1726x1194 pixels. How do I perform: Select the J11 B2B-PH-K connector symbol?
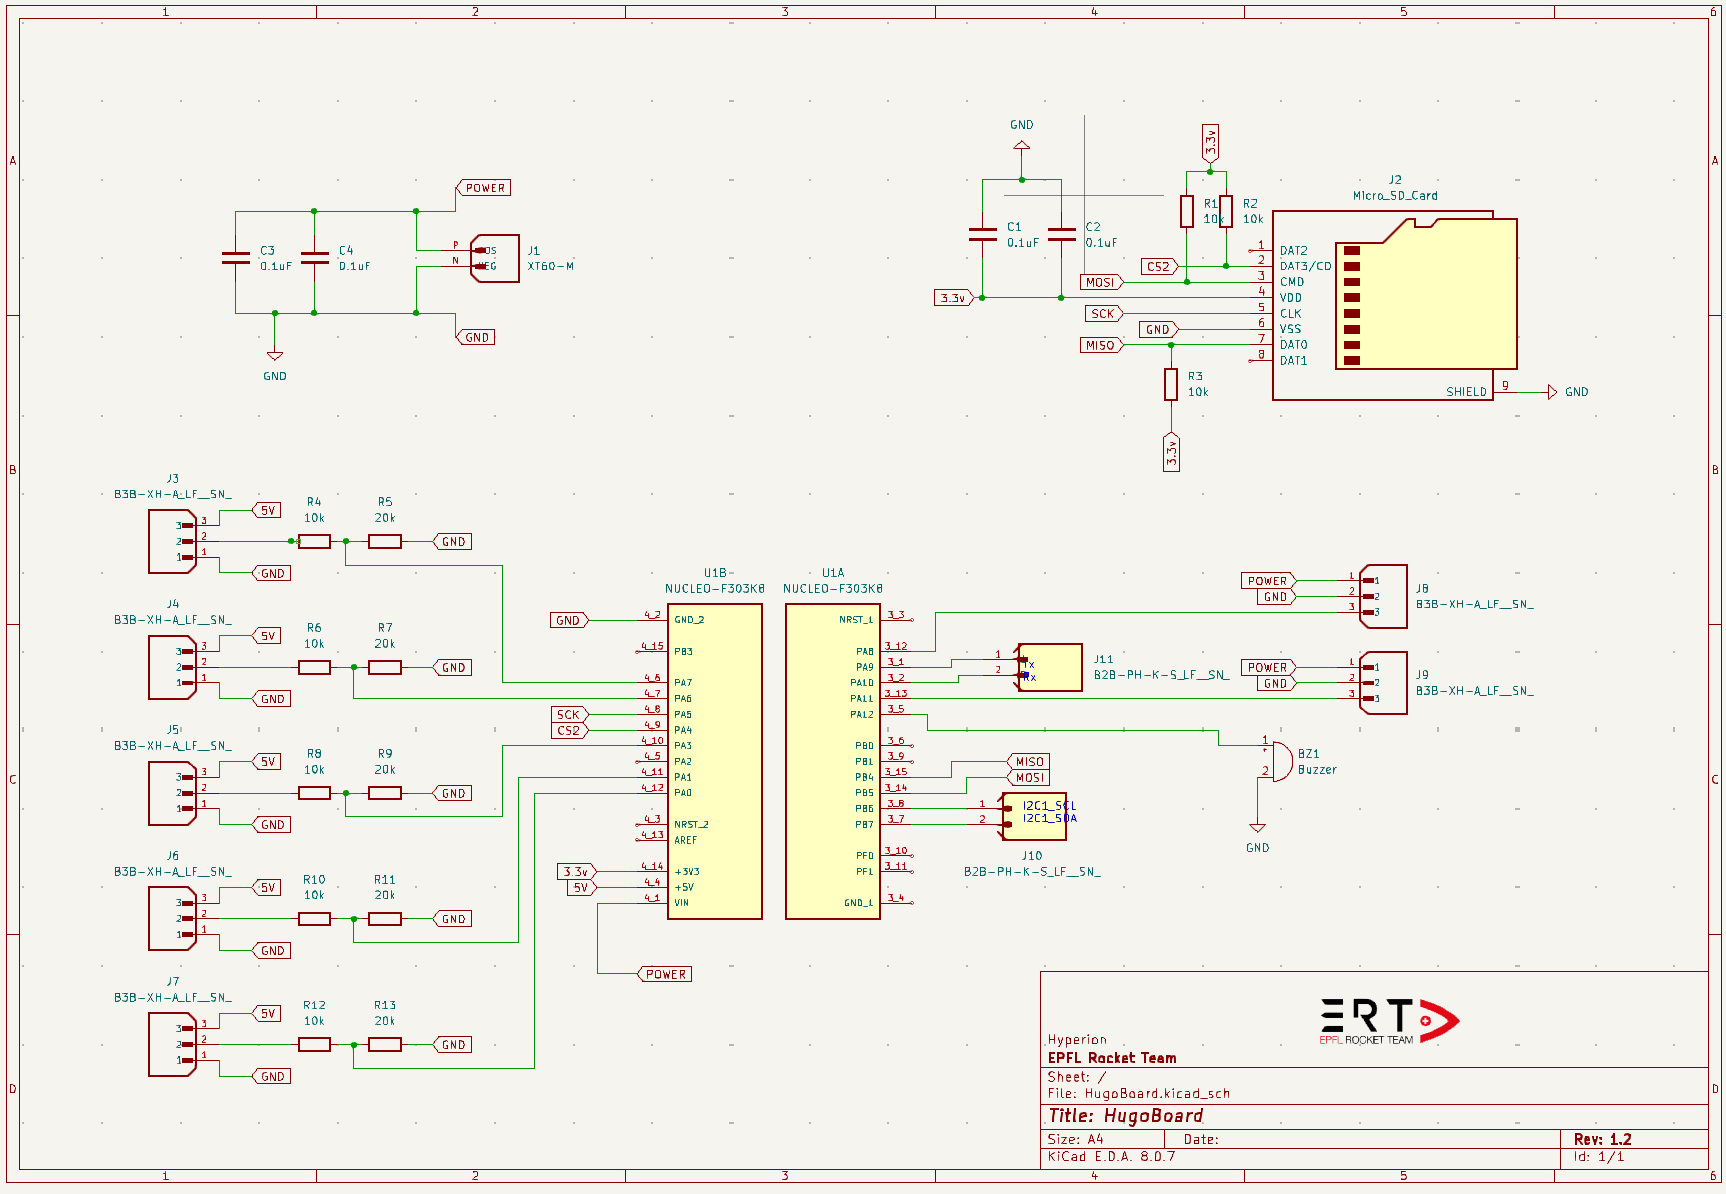tap(1050, 667)
